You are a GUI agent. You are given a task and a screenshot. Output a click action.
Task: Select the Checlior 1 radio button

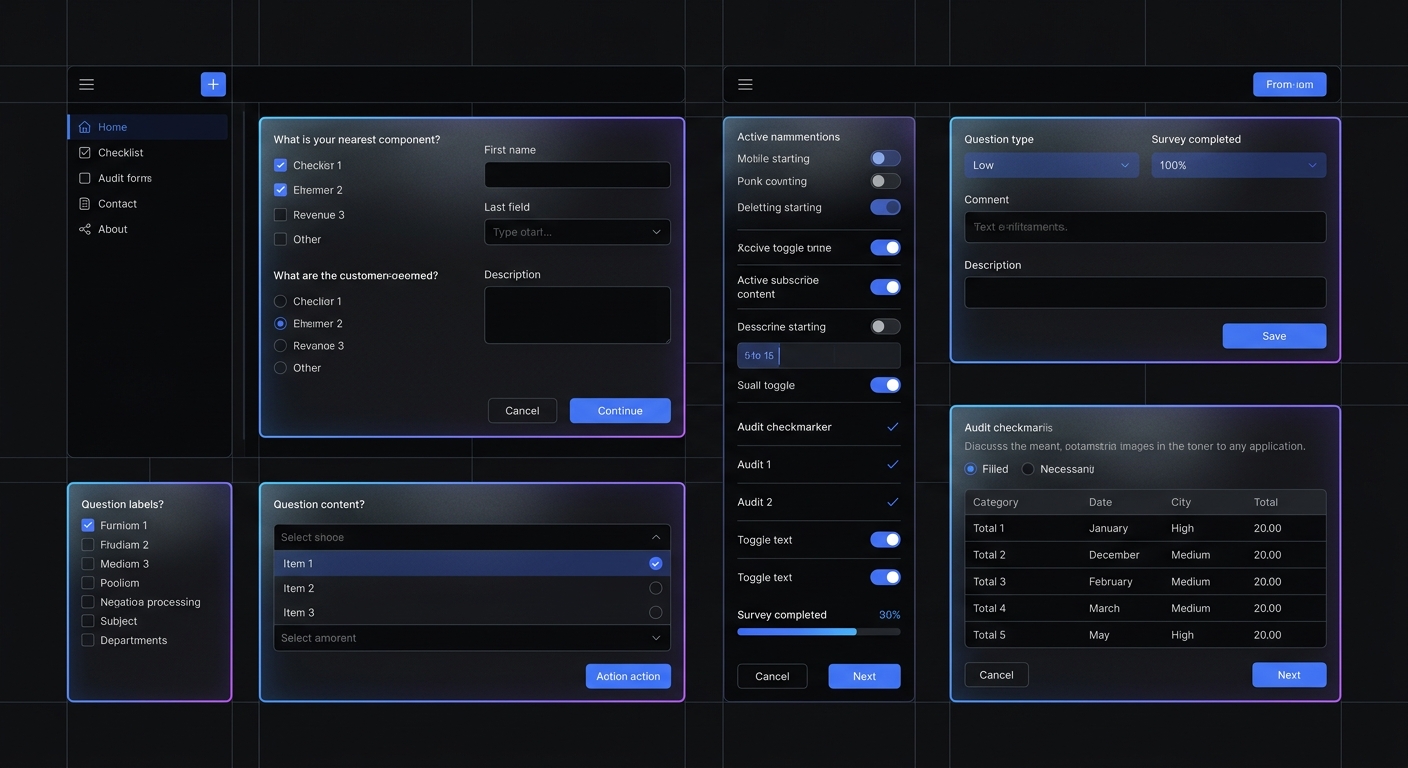click(280, 301)
